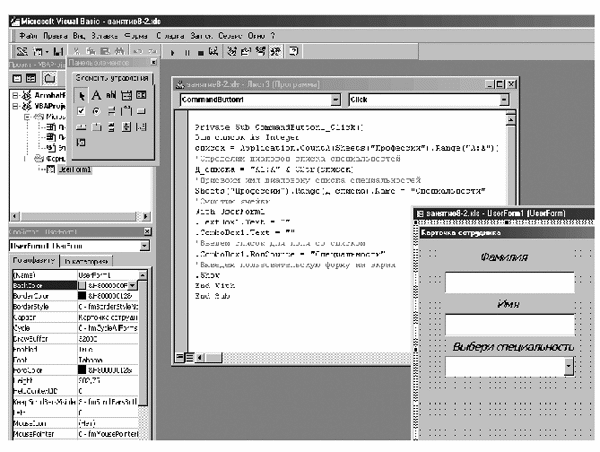Viewport: 600px width, 452px height.
Task: Click the Help icon in the toolbar
Action: pyautogui.click(x=293, y=51)
